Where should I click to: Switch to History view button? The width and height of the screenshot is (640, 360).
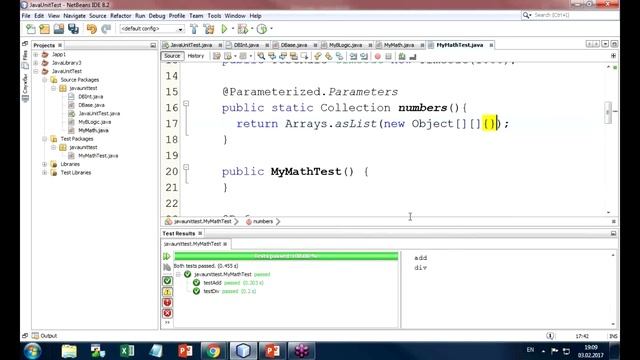(x=196, y=56)
